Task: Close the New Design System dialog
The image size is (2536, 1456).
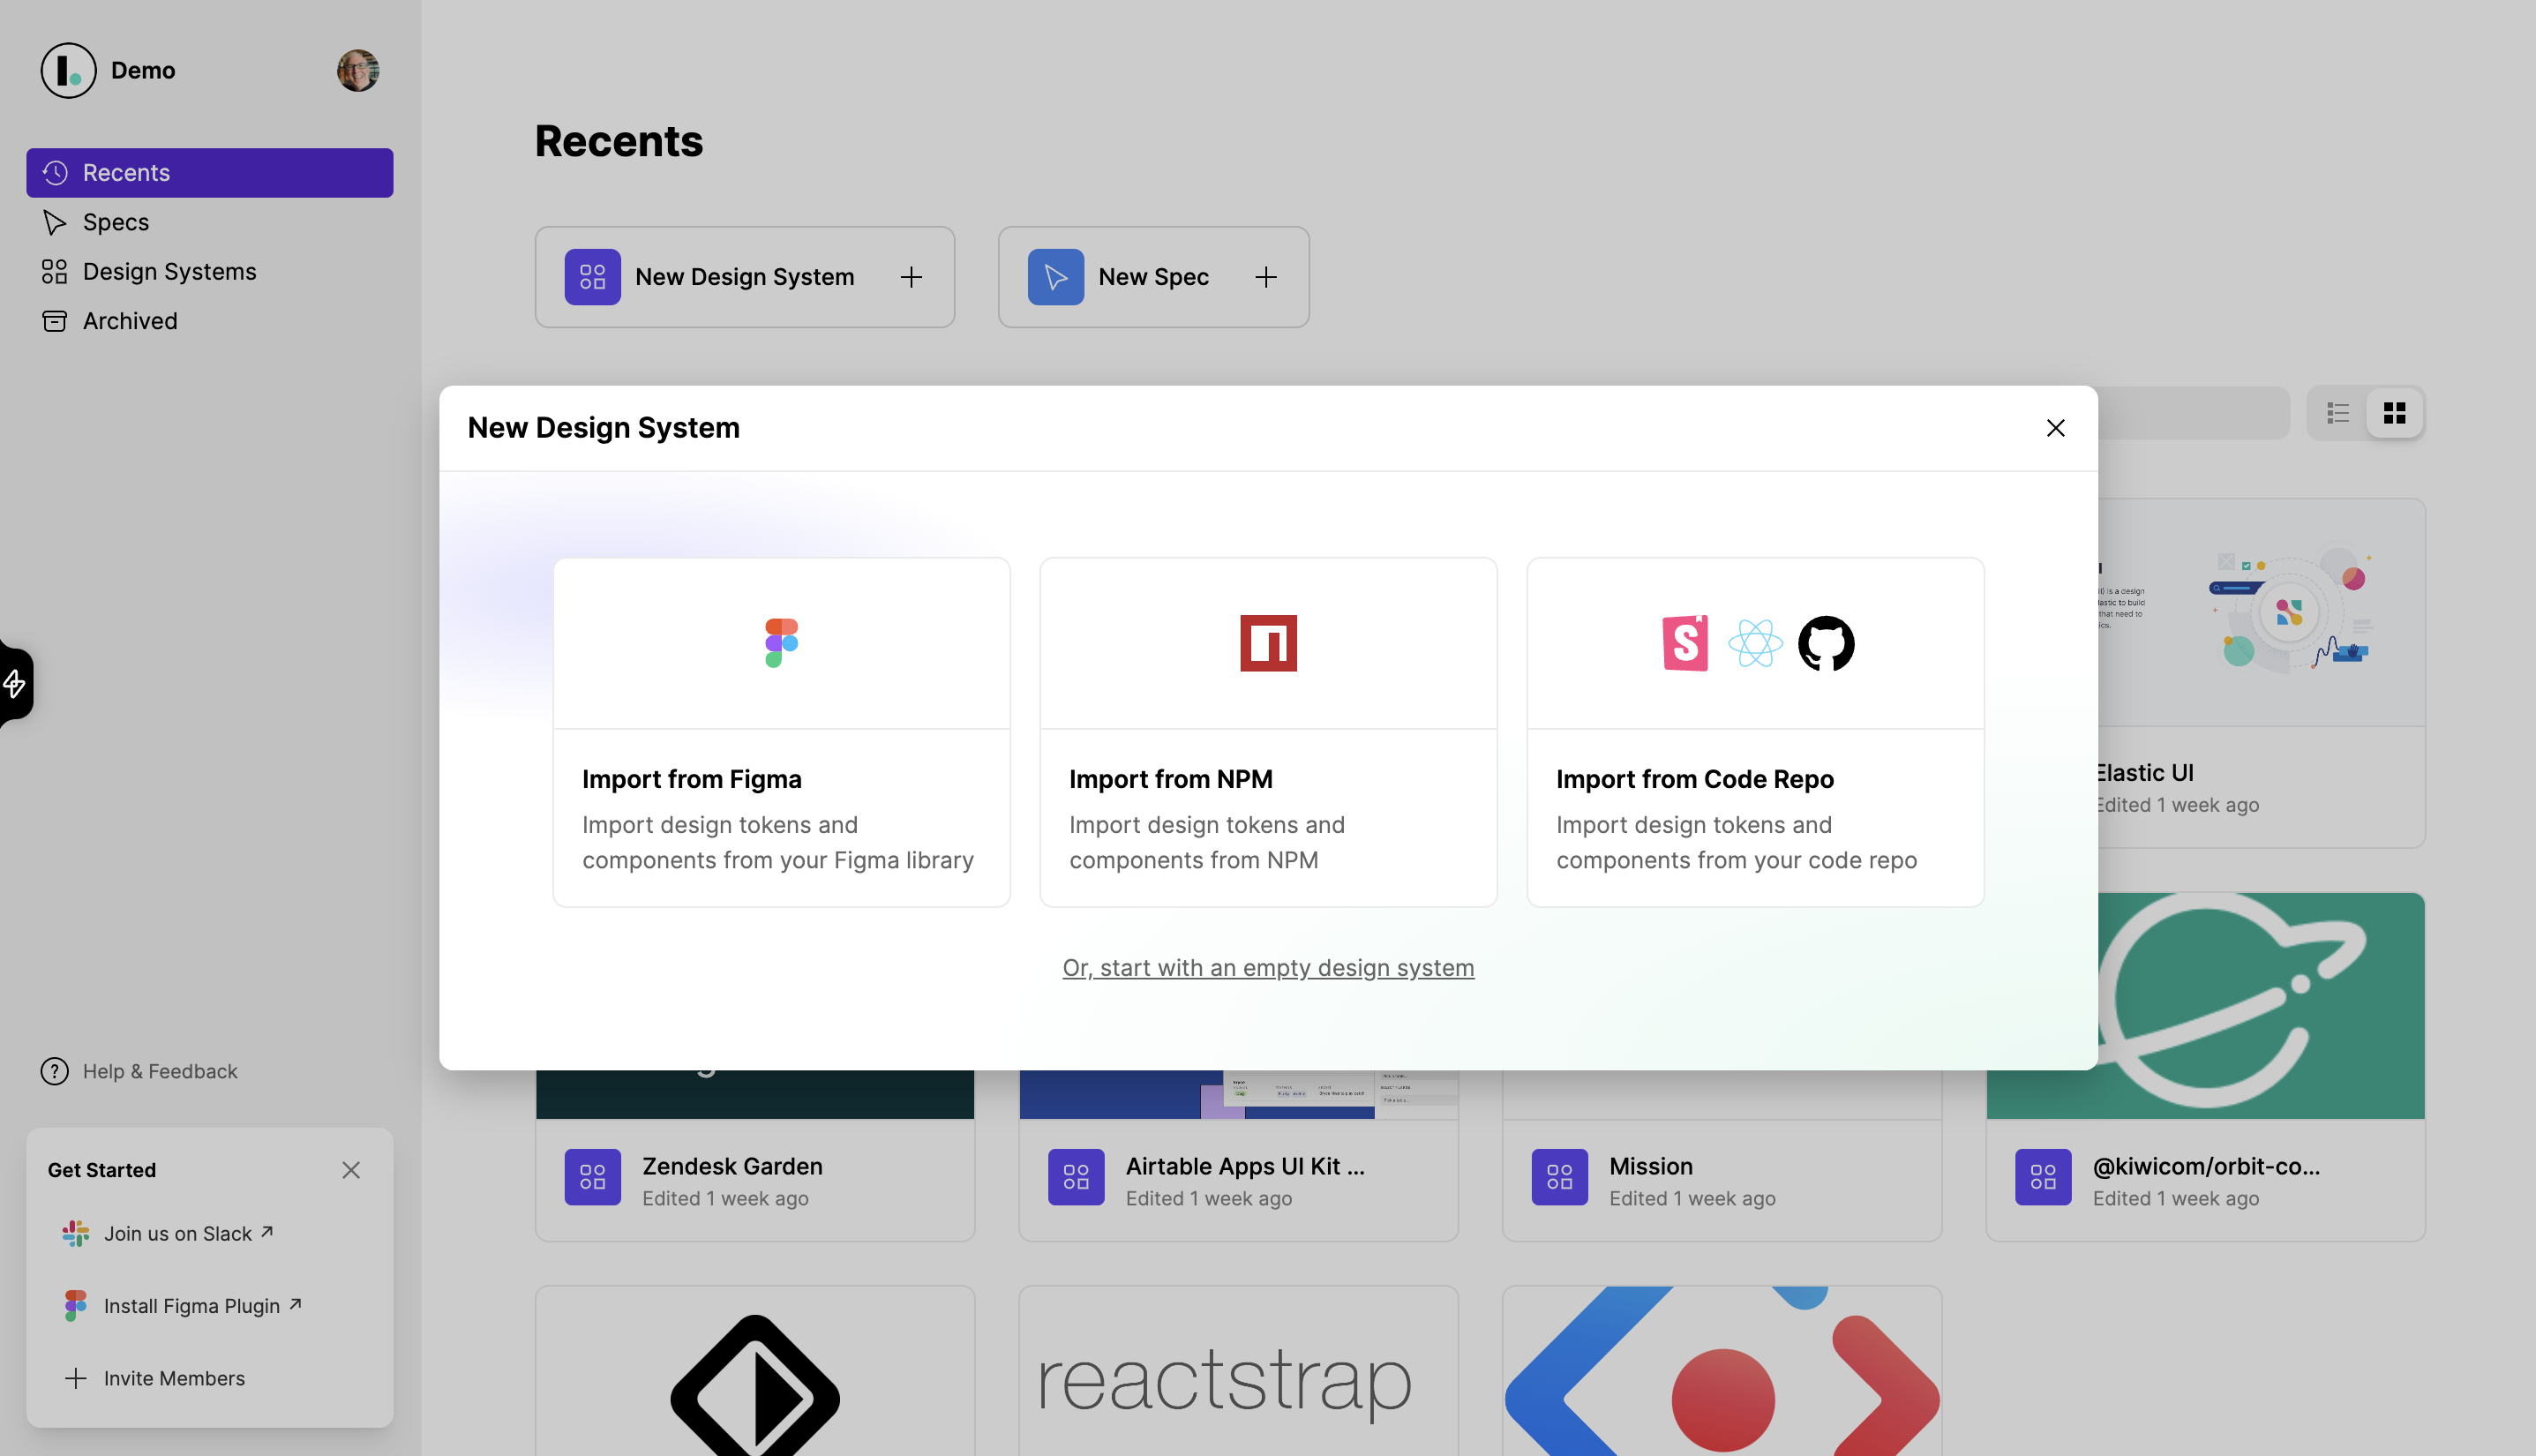Action: point(2055,428)
